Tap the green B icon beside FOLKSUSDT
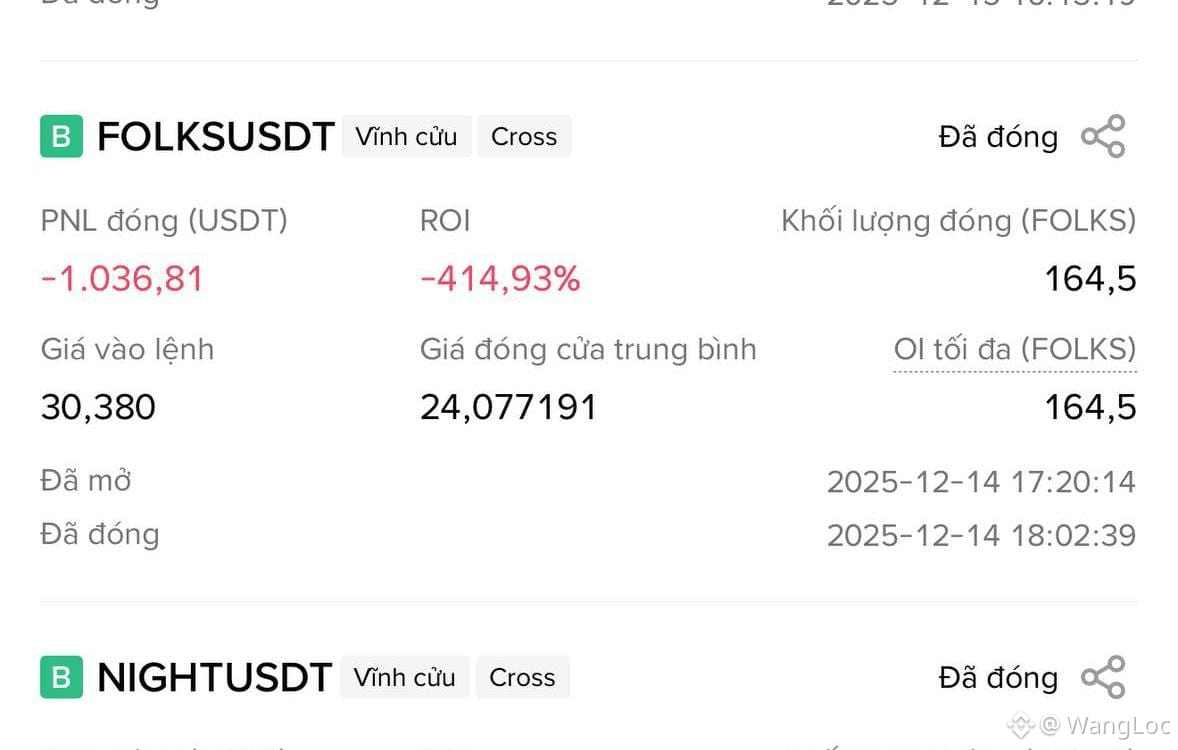The width and height of the screenshot is (1178, 750). 61,137
